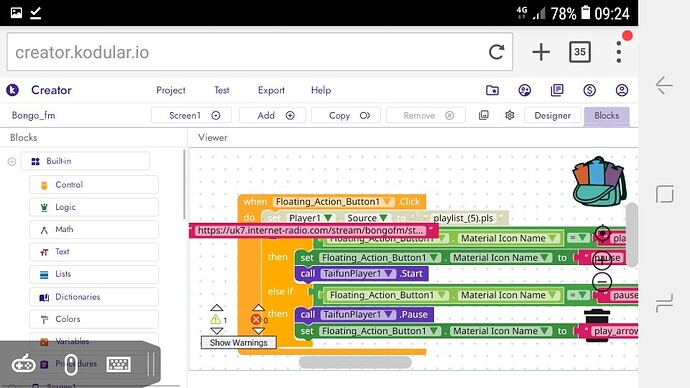Click the horizontal scrollbar under the workspace
690x388 pixels.
[355, 362]
